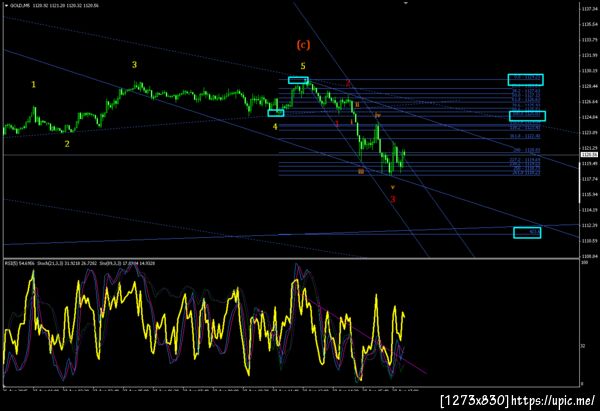600x411 pixels.
Task: Click price scale value 1137.34
Action: 589,9
